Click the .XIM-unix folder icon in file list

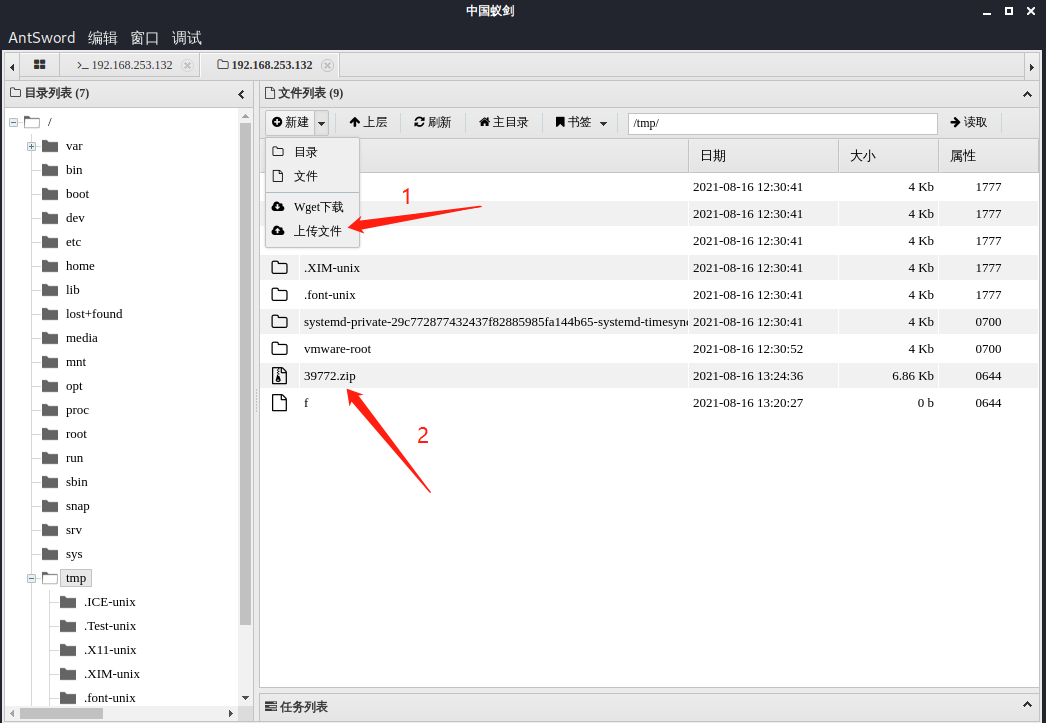[280, 267]
